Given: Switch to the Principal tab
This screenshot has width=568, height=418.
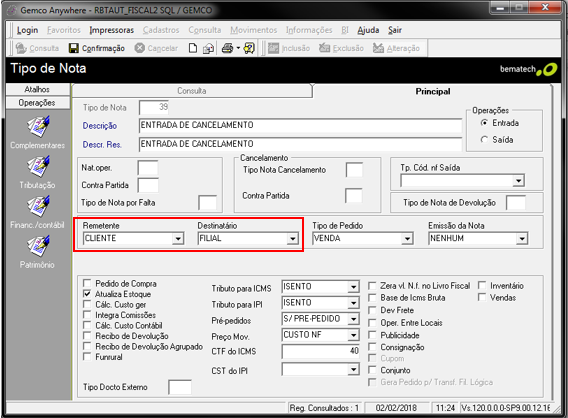Looking at the screenshot, I should pyautogui.click(x=433, y=91).
